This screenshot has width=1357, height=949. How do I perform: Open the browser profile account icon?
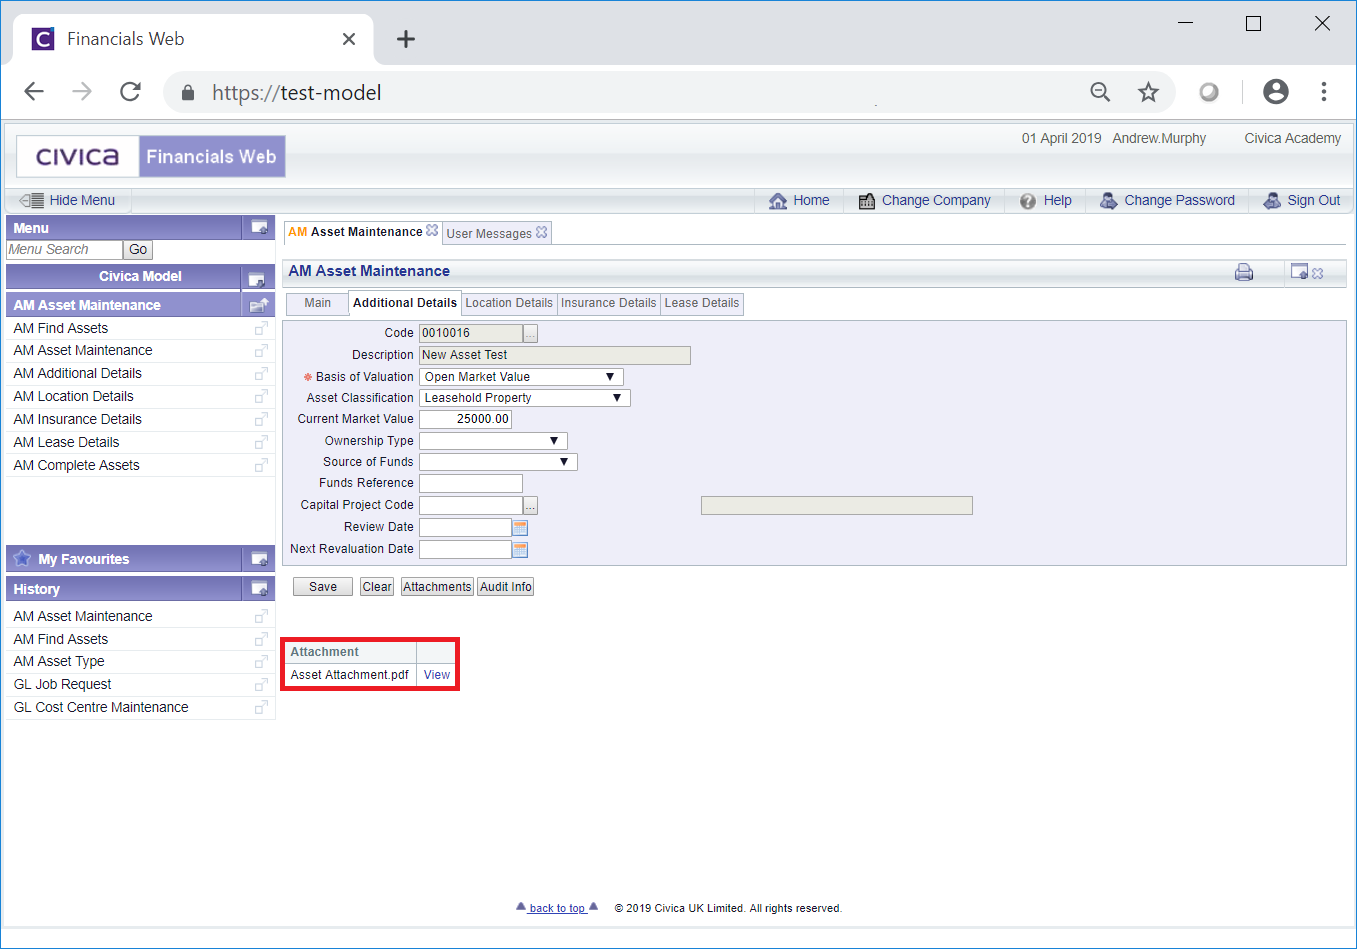pos(1276,92)
